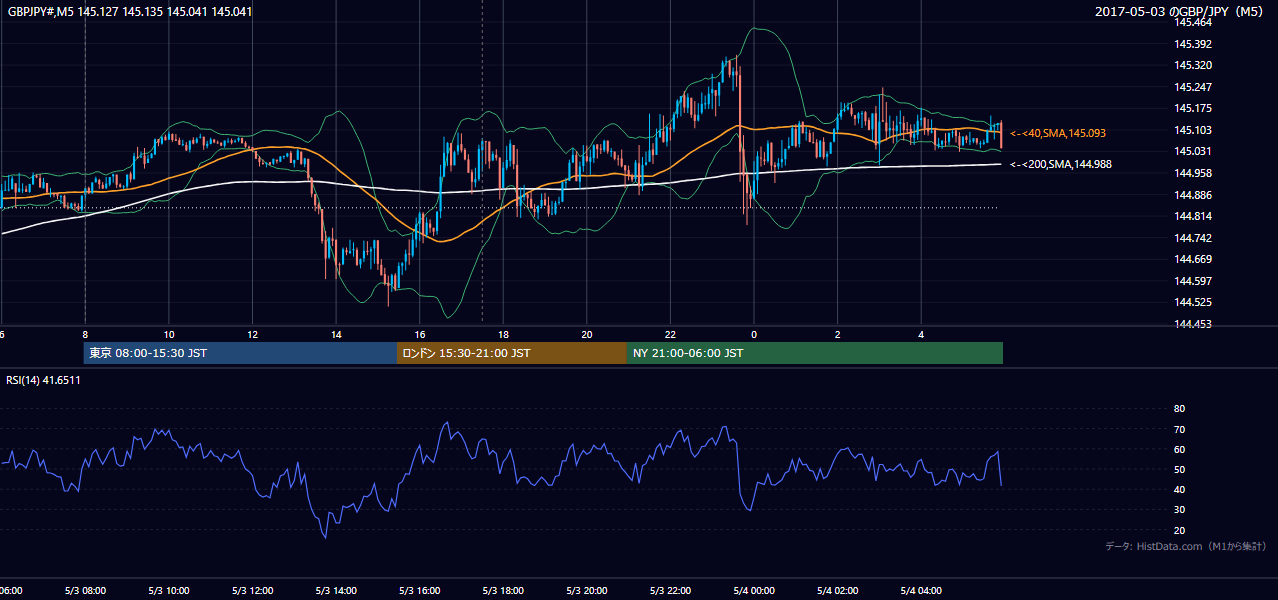Click the 5/3 20:00 time label
The height and width of the screenshot is (600, 1278).
point(587,591)
